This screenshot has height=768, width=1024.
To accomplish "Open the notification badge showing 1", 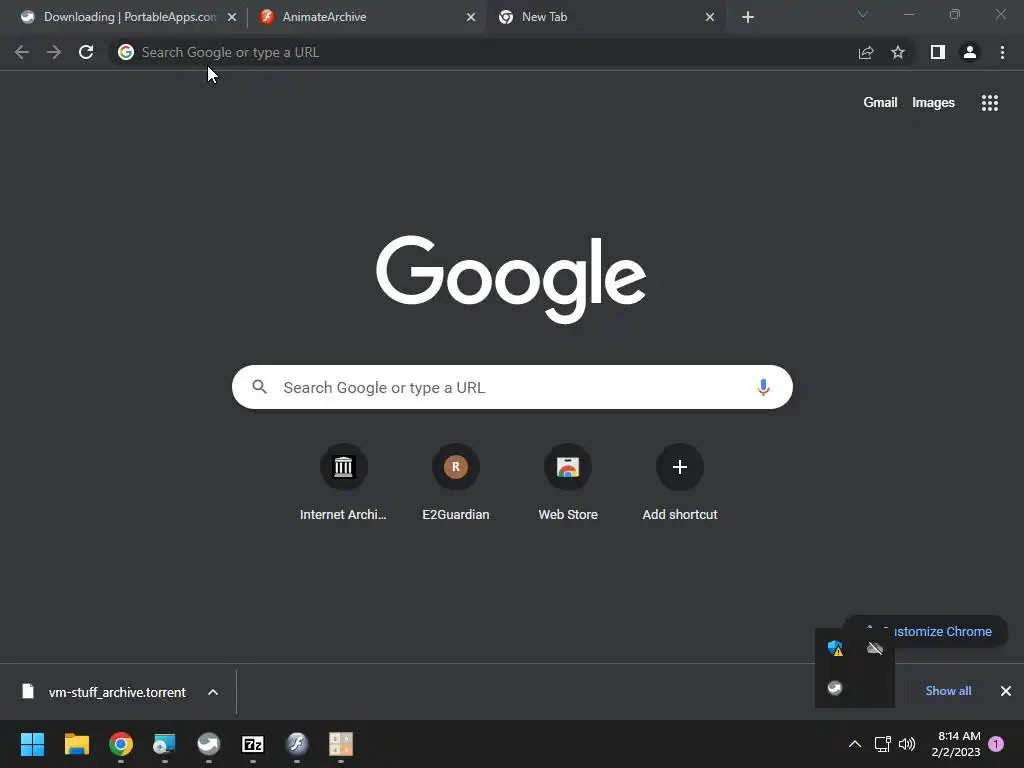I will (x=996, y=744).
